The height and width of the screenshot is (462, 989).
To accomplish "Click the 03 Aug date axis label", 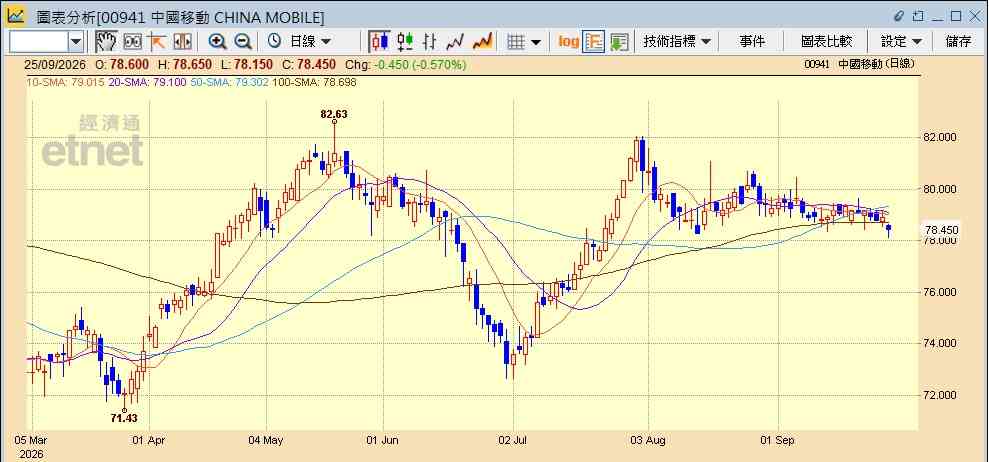I will [x=648, y=440].
